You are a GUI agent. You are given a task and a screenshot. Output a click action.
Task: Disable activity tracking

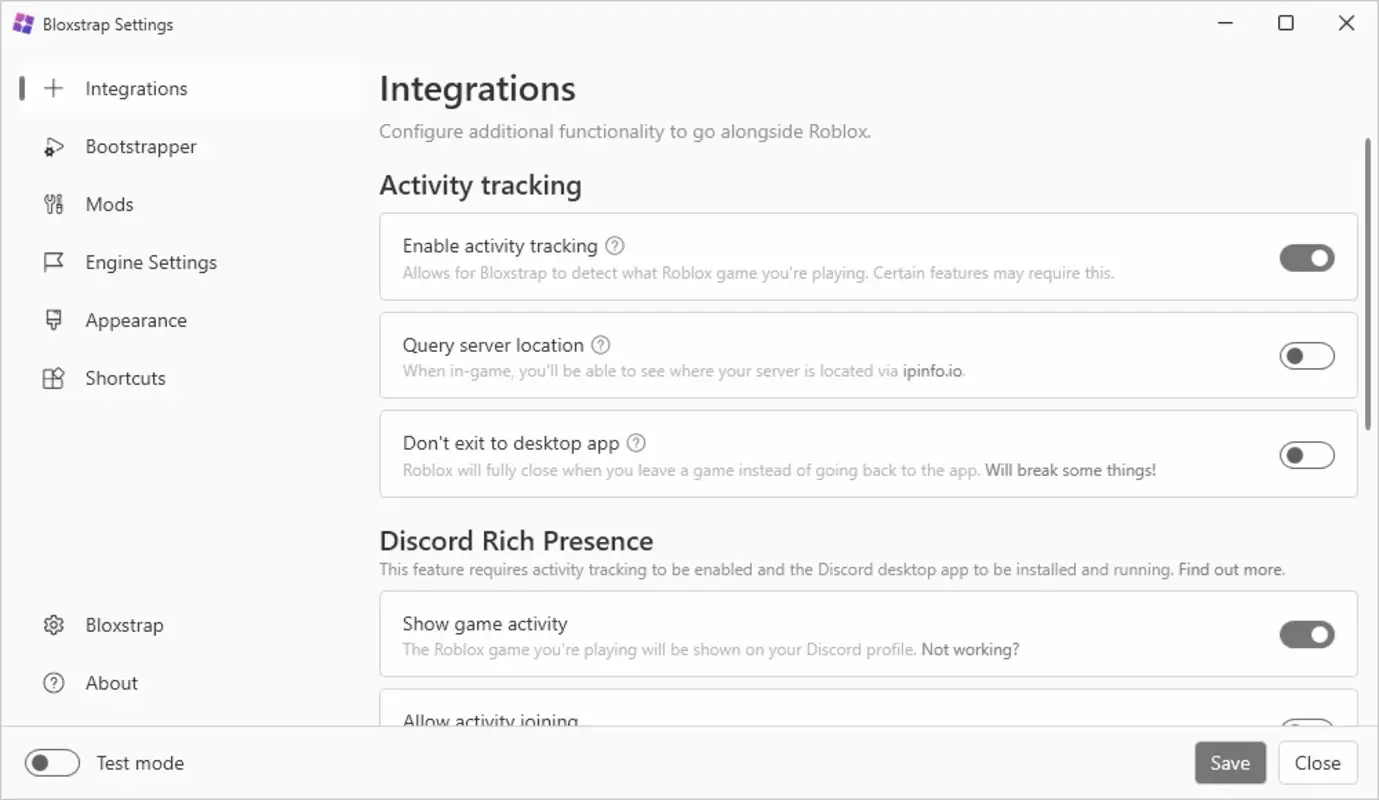(1307, 257)
